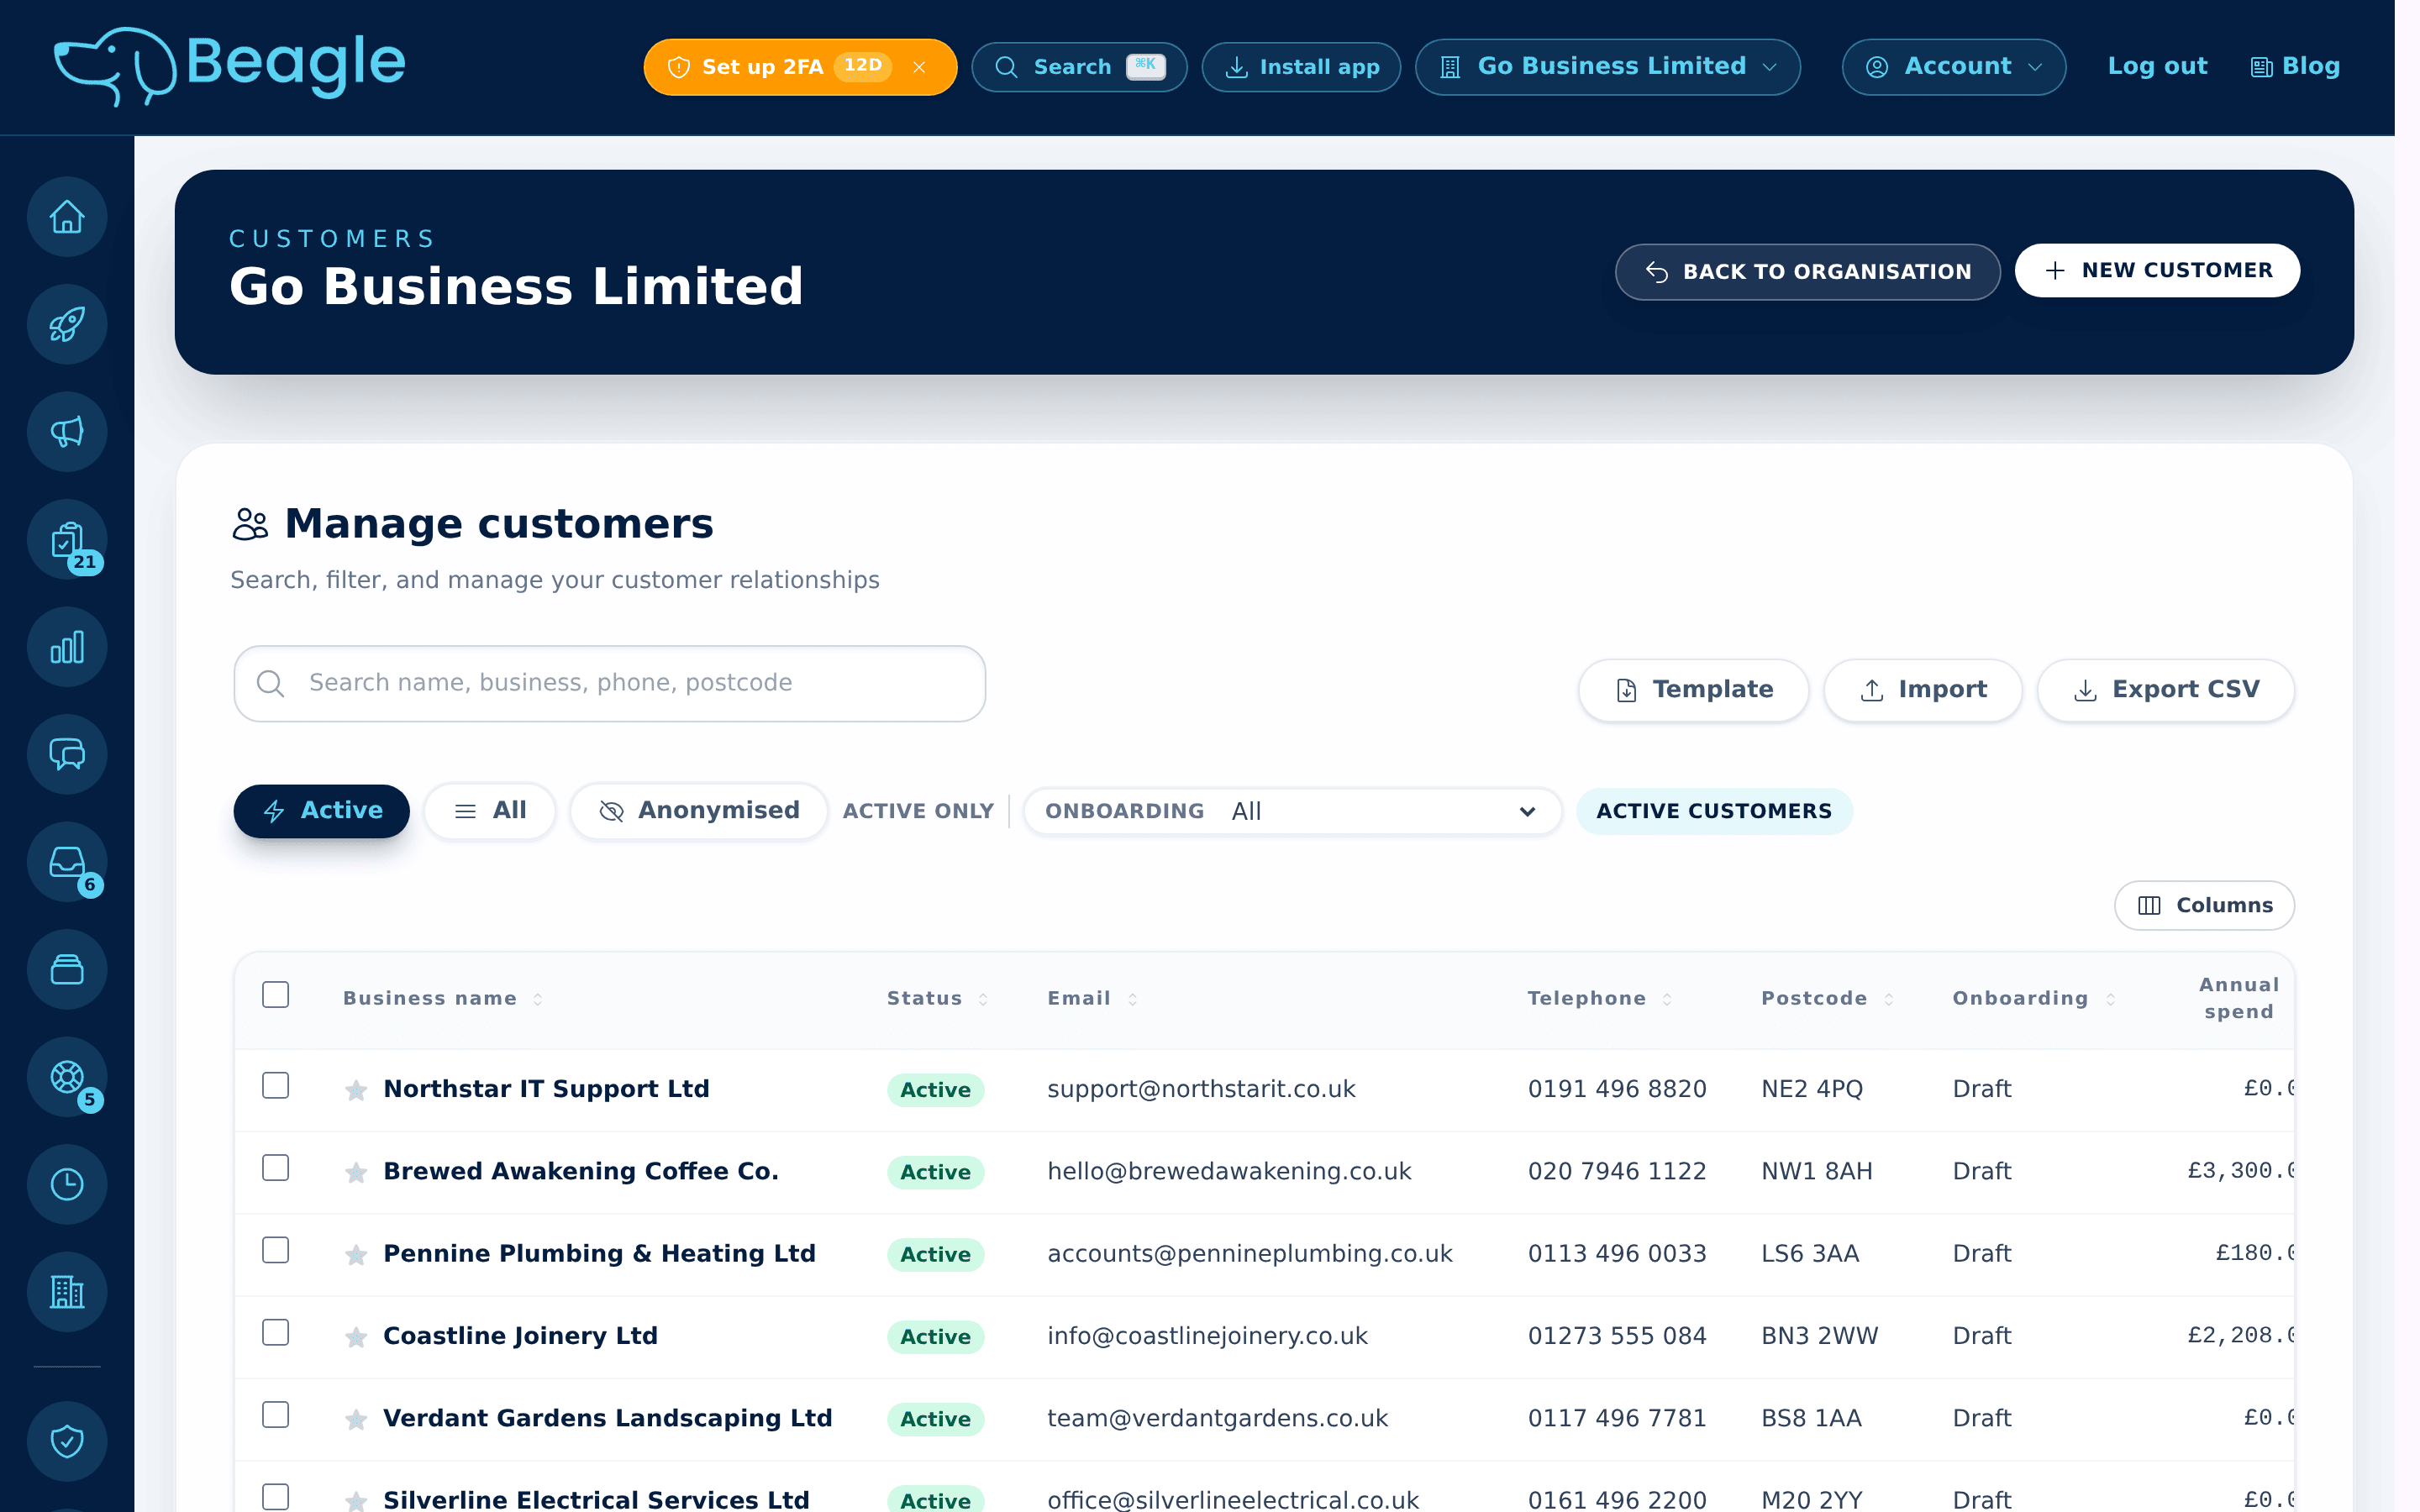
Task: Open the chat messages sidebar icon
Action: click(x=67, y=755)
